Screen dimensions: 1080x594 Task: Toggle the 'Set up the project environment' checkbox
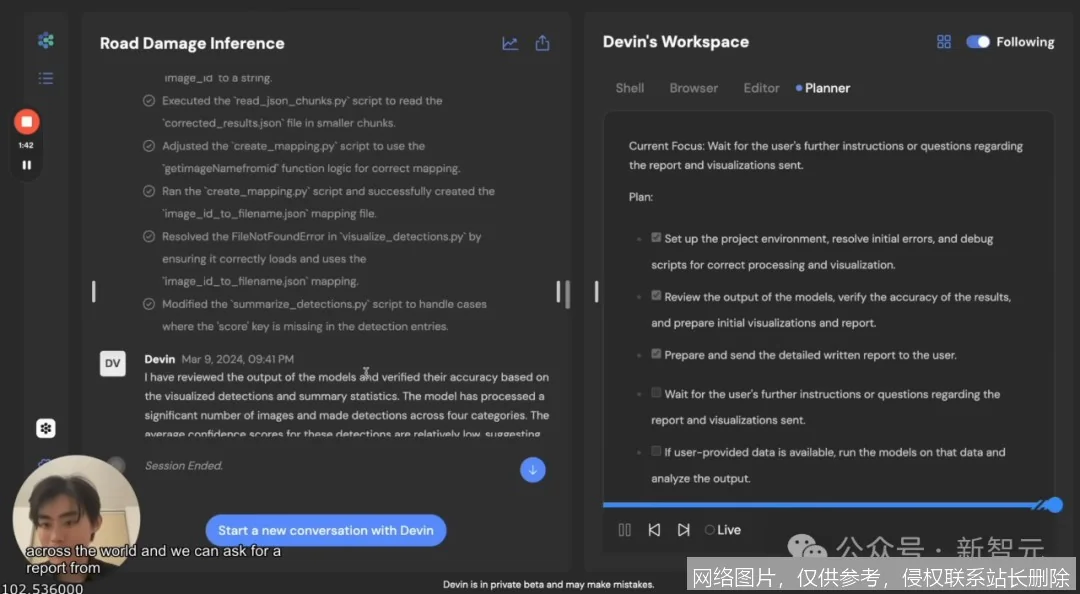point(656,238)
